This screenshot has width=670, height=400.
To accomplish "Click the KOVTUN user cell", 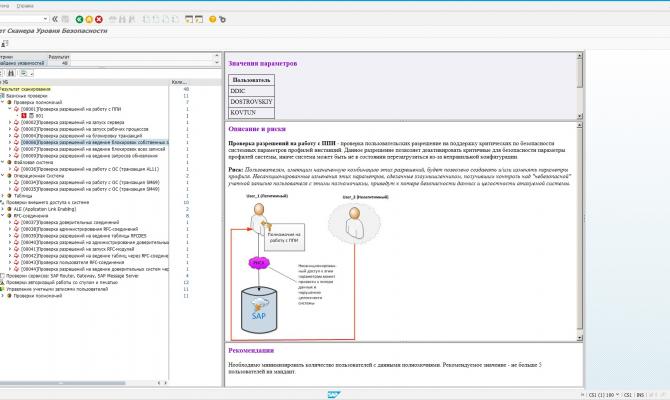I will point(251,112).
